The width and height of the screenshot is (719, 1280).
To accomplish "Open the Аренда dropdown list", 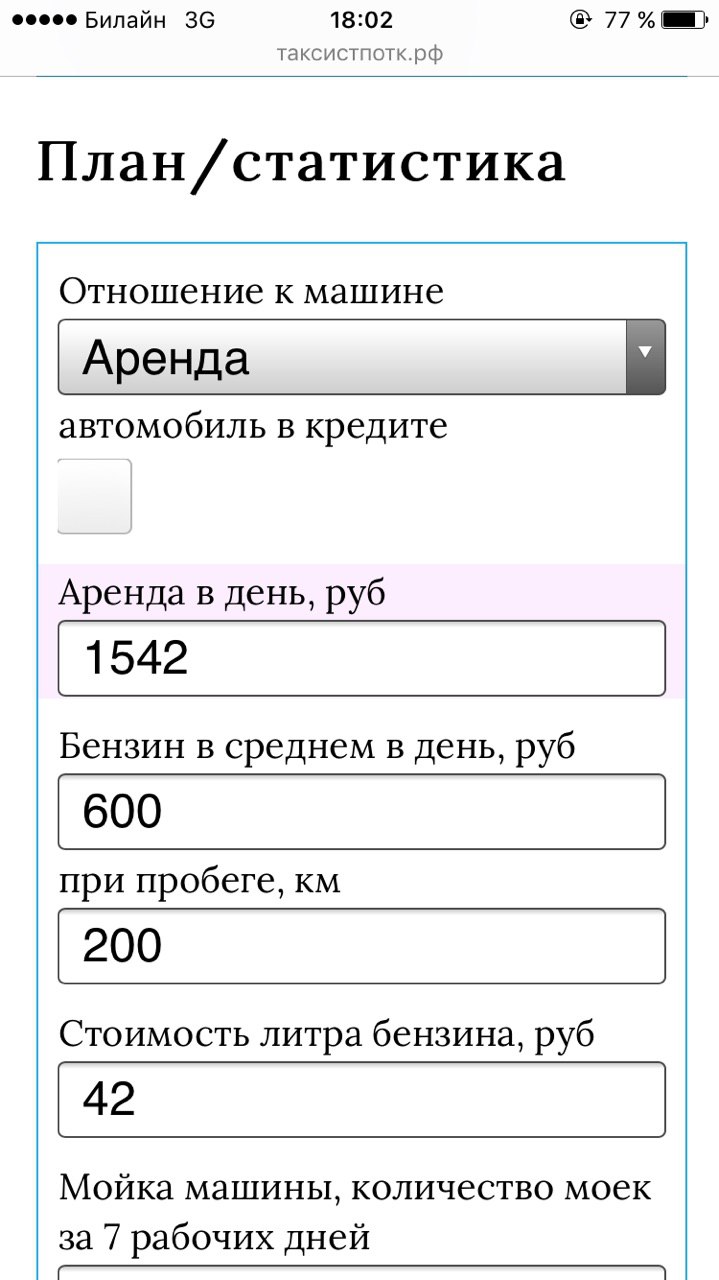I will pos(342,357).
